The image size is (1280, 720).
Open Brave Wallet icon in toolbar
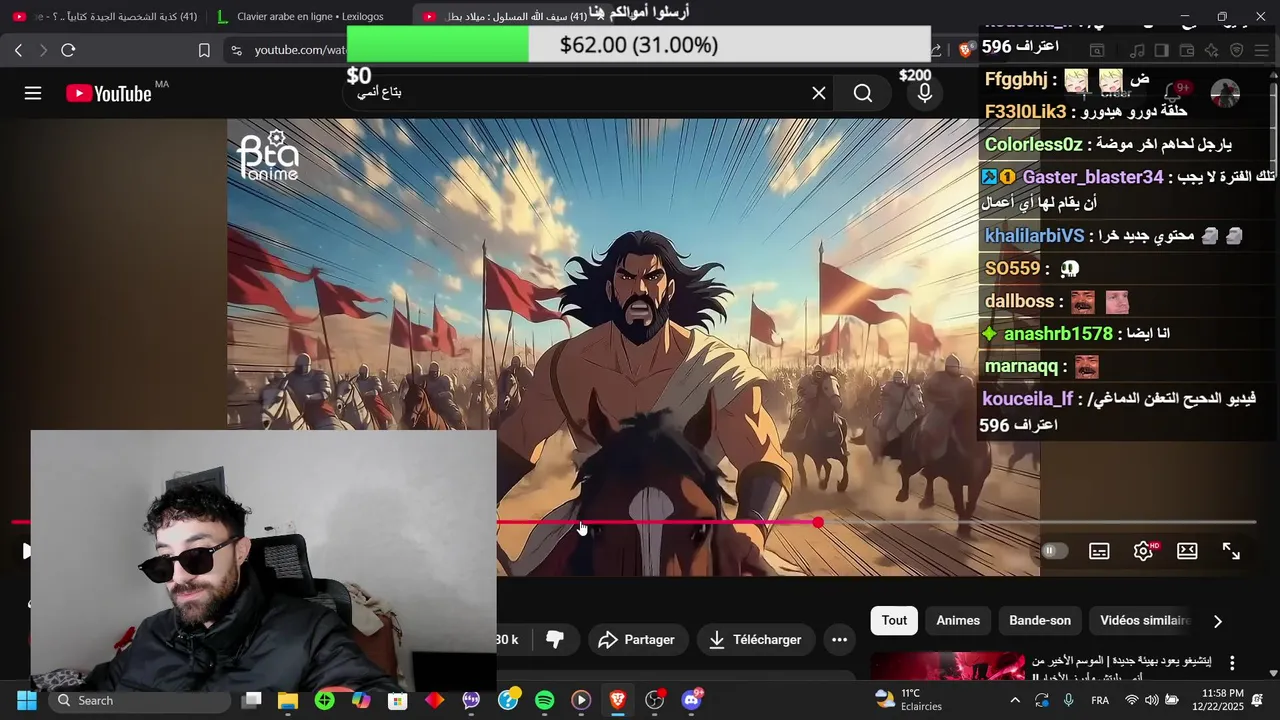click(x=1187, y=50)
